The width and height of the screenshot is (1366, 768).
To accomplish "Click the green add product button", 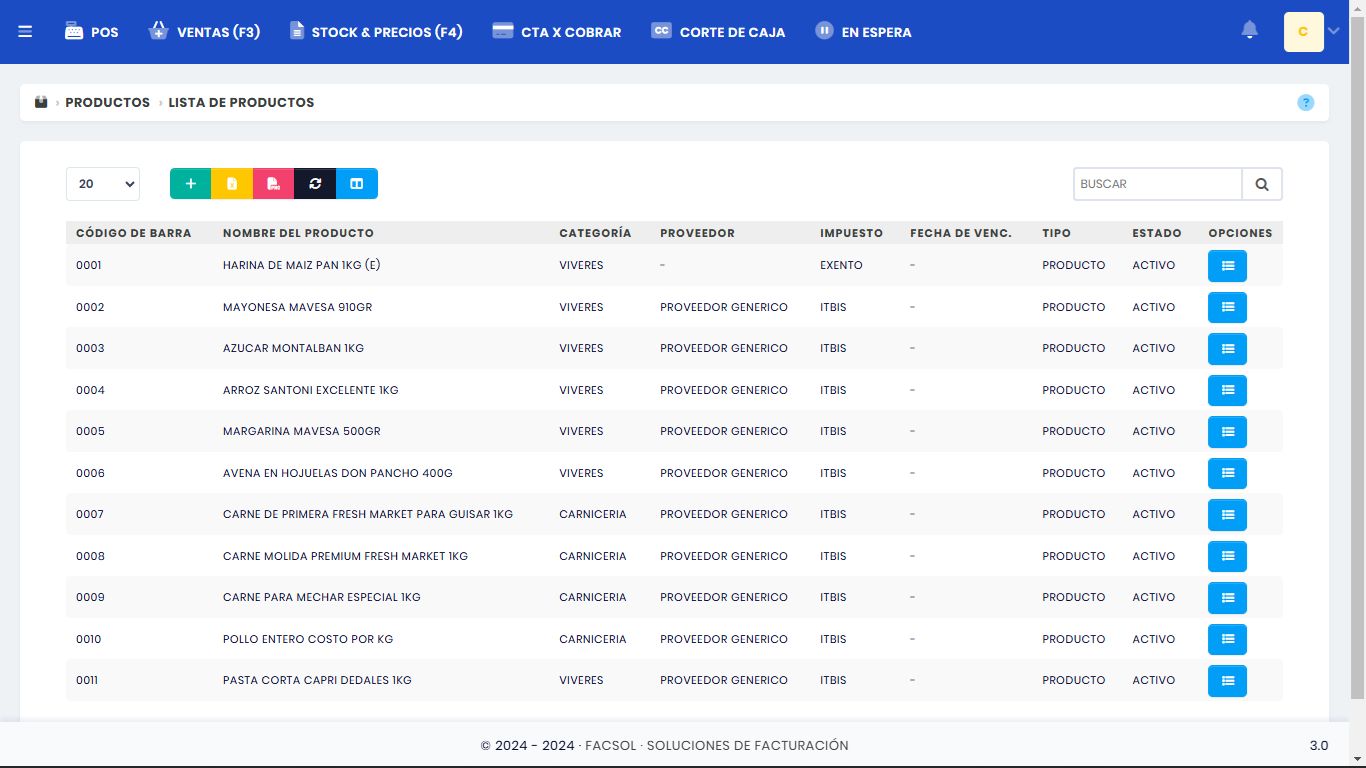I will coord(190,184).
